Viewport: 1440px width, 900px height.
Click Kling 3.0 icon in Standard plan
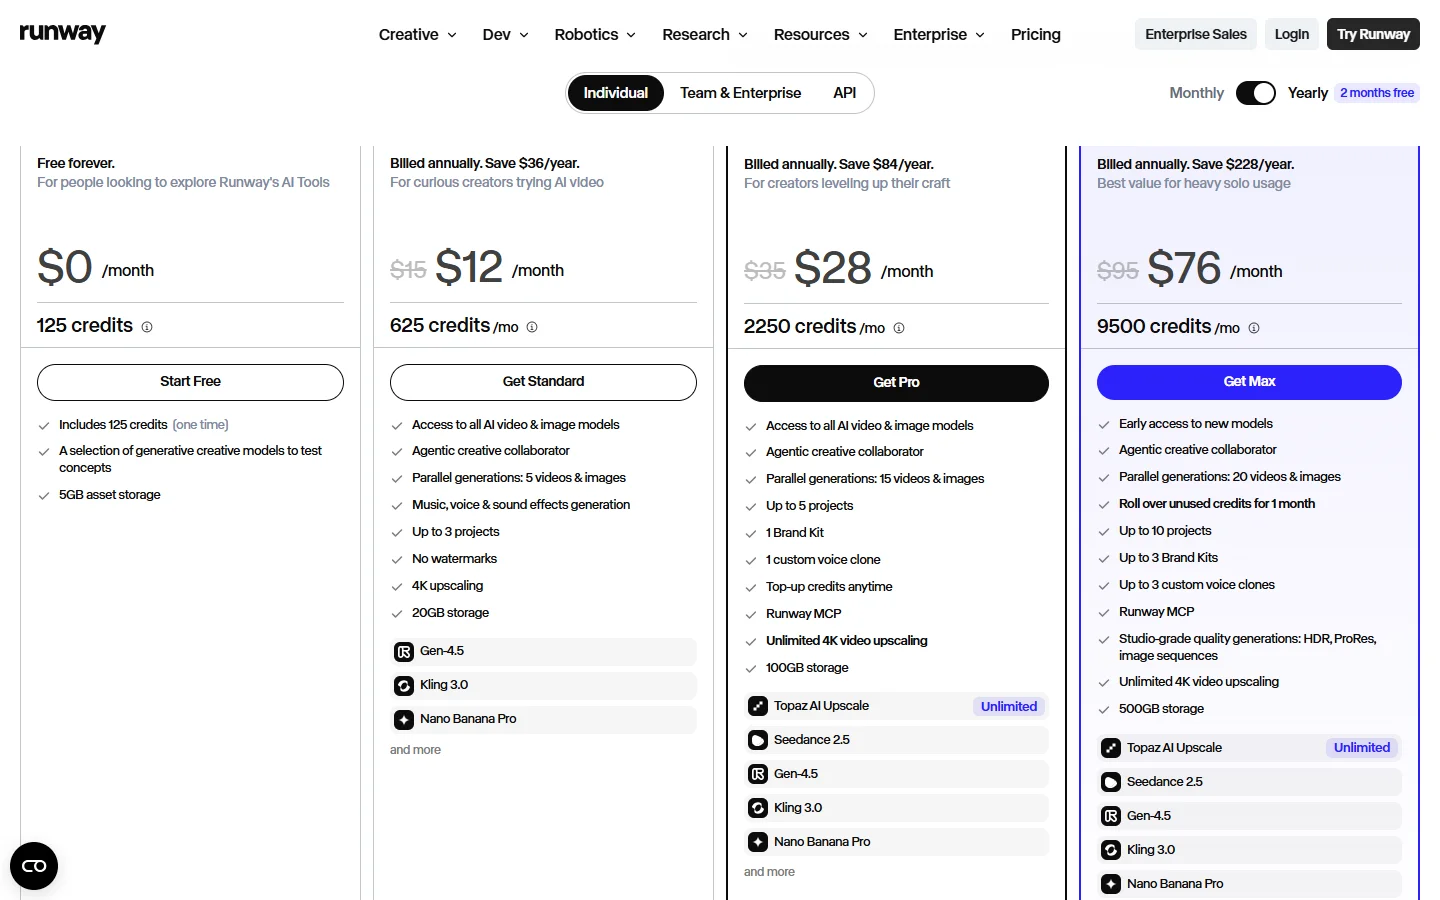pos(404,686)
